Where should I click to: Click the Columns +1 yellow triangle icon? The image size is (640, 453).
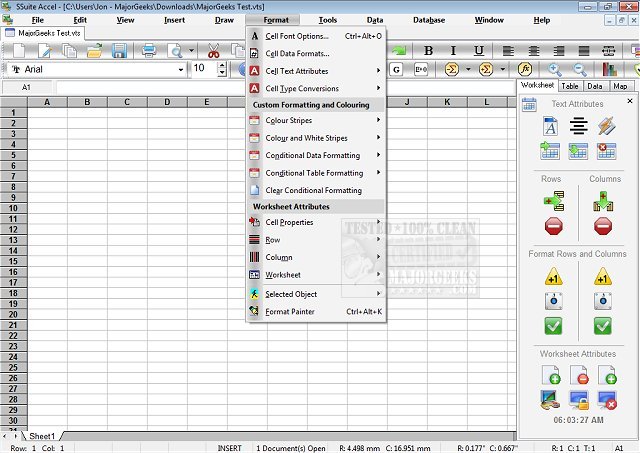click(x=603, y=277)
